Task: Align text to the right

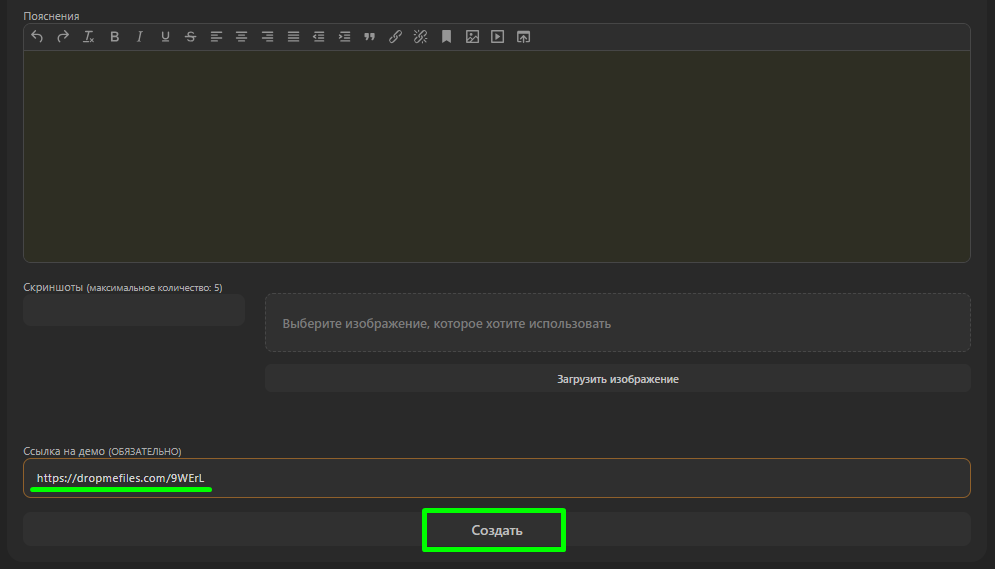Action: click(268, 37)
